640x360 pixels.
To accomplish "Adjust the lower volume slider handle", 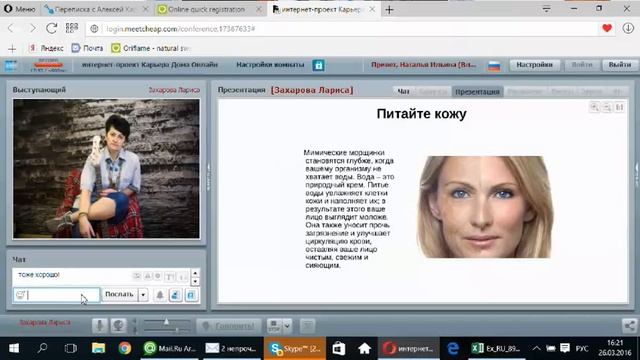I will (x=177, y=329).
